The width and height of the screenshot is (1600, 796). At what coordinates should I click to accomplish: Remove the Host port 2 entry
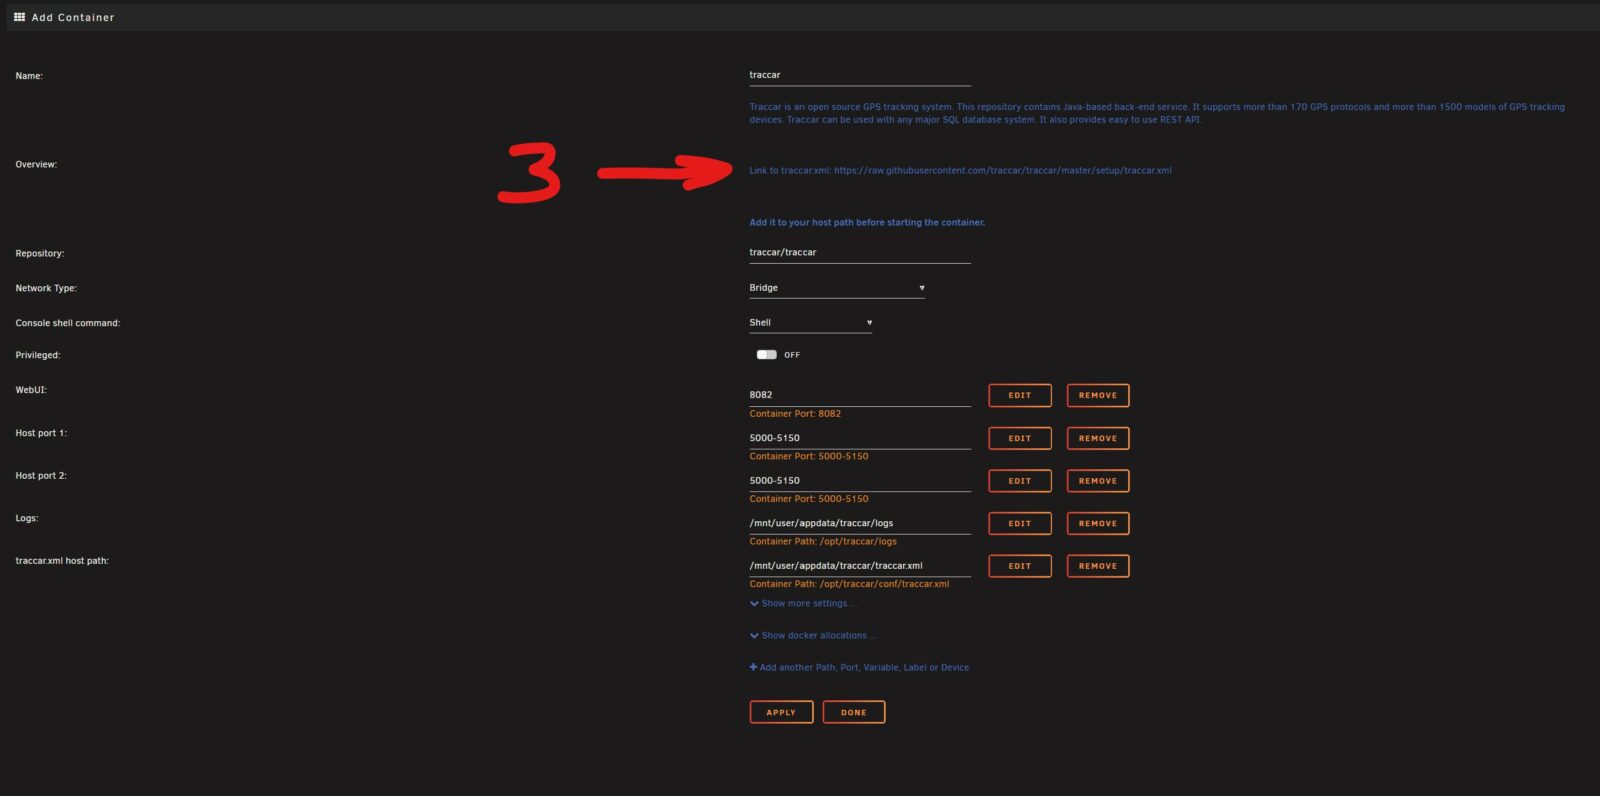tap(1097, 481)
